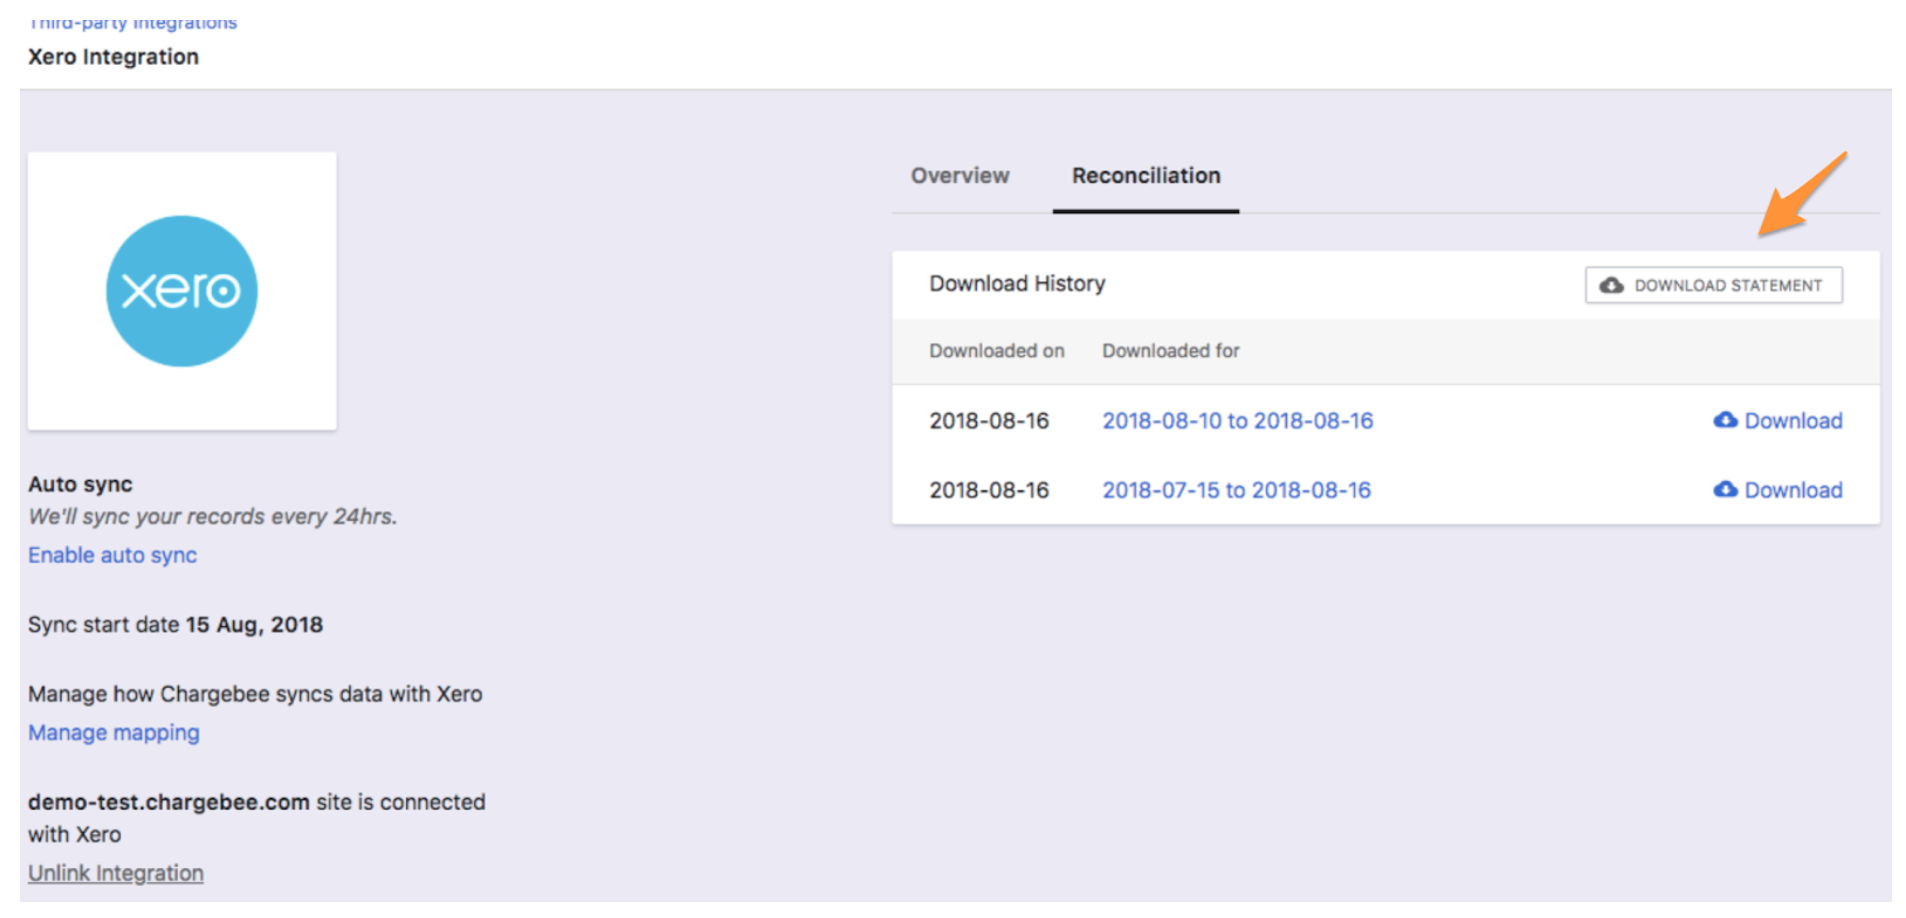Click the Downloaded on column header
The width and height of the screenshot is (1906, 918).
click(996, 351)
